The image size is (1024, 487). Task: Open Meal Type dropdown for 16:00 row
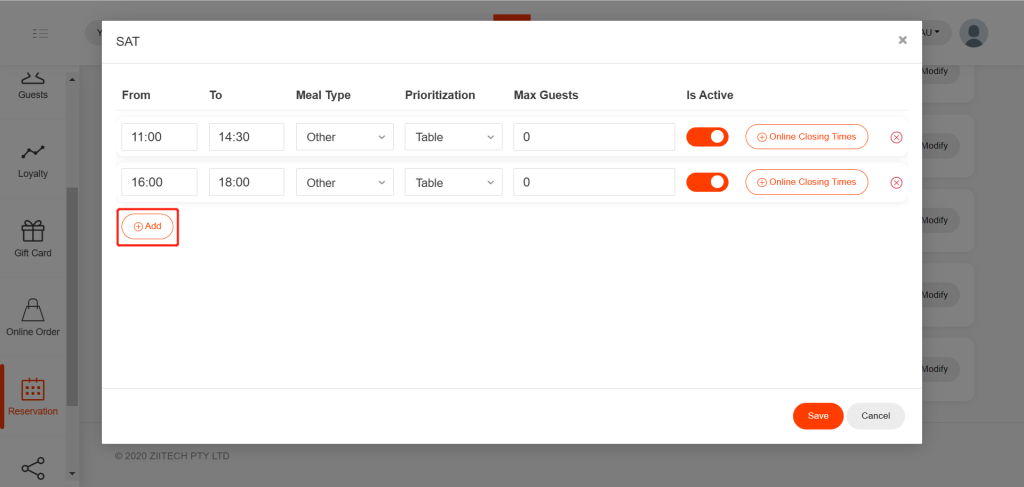coord(344,183)
